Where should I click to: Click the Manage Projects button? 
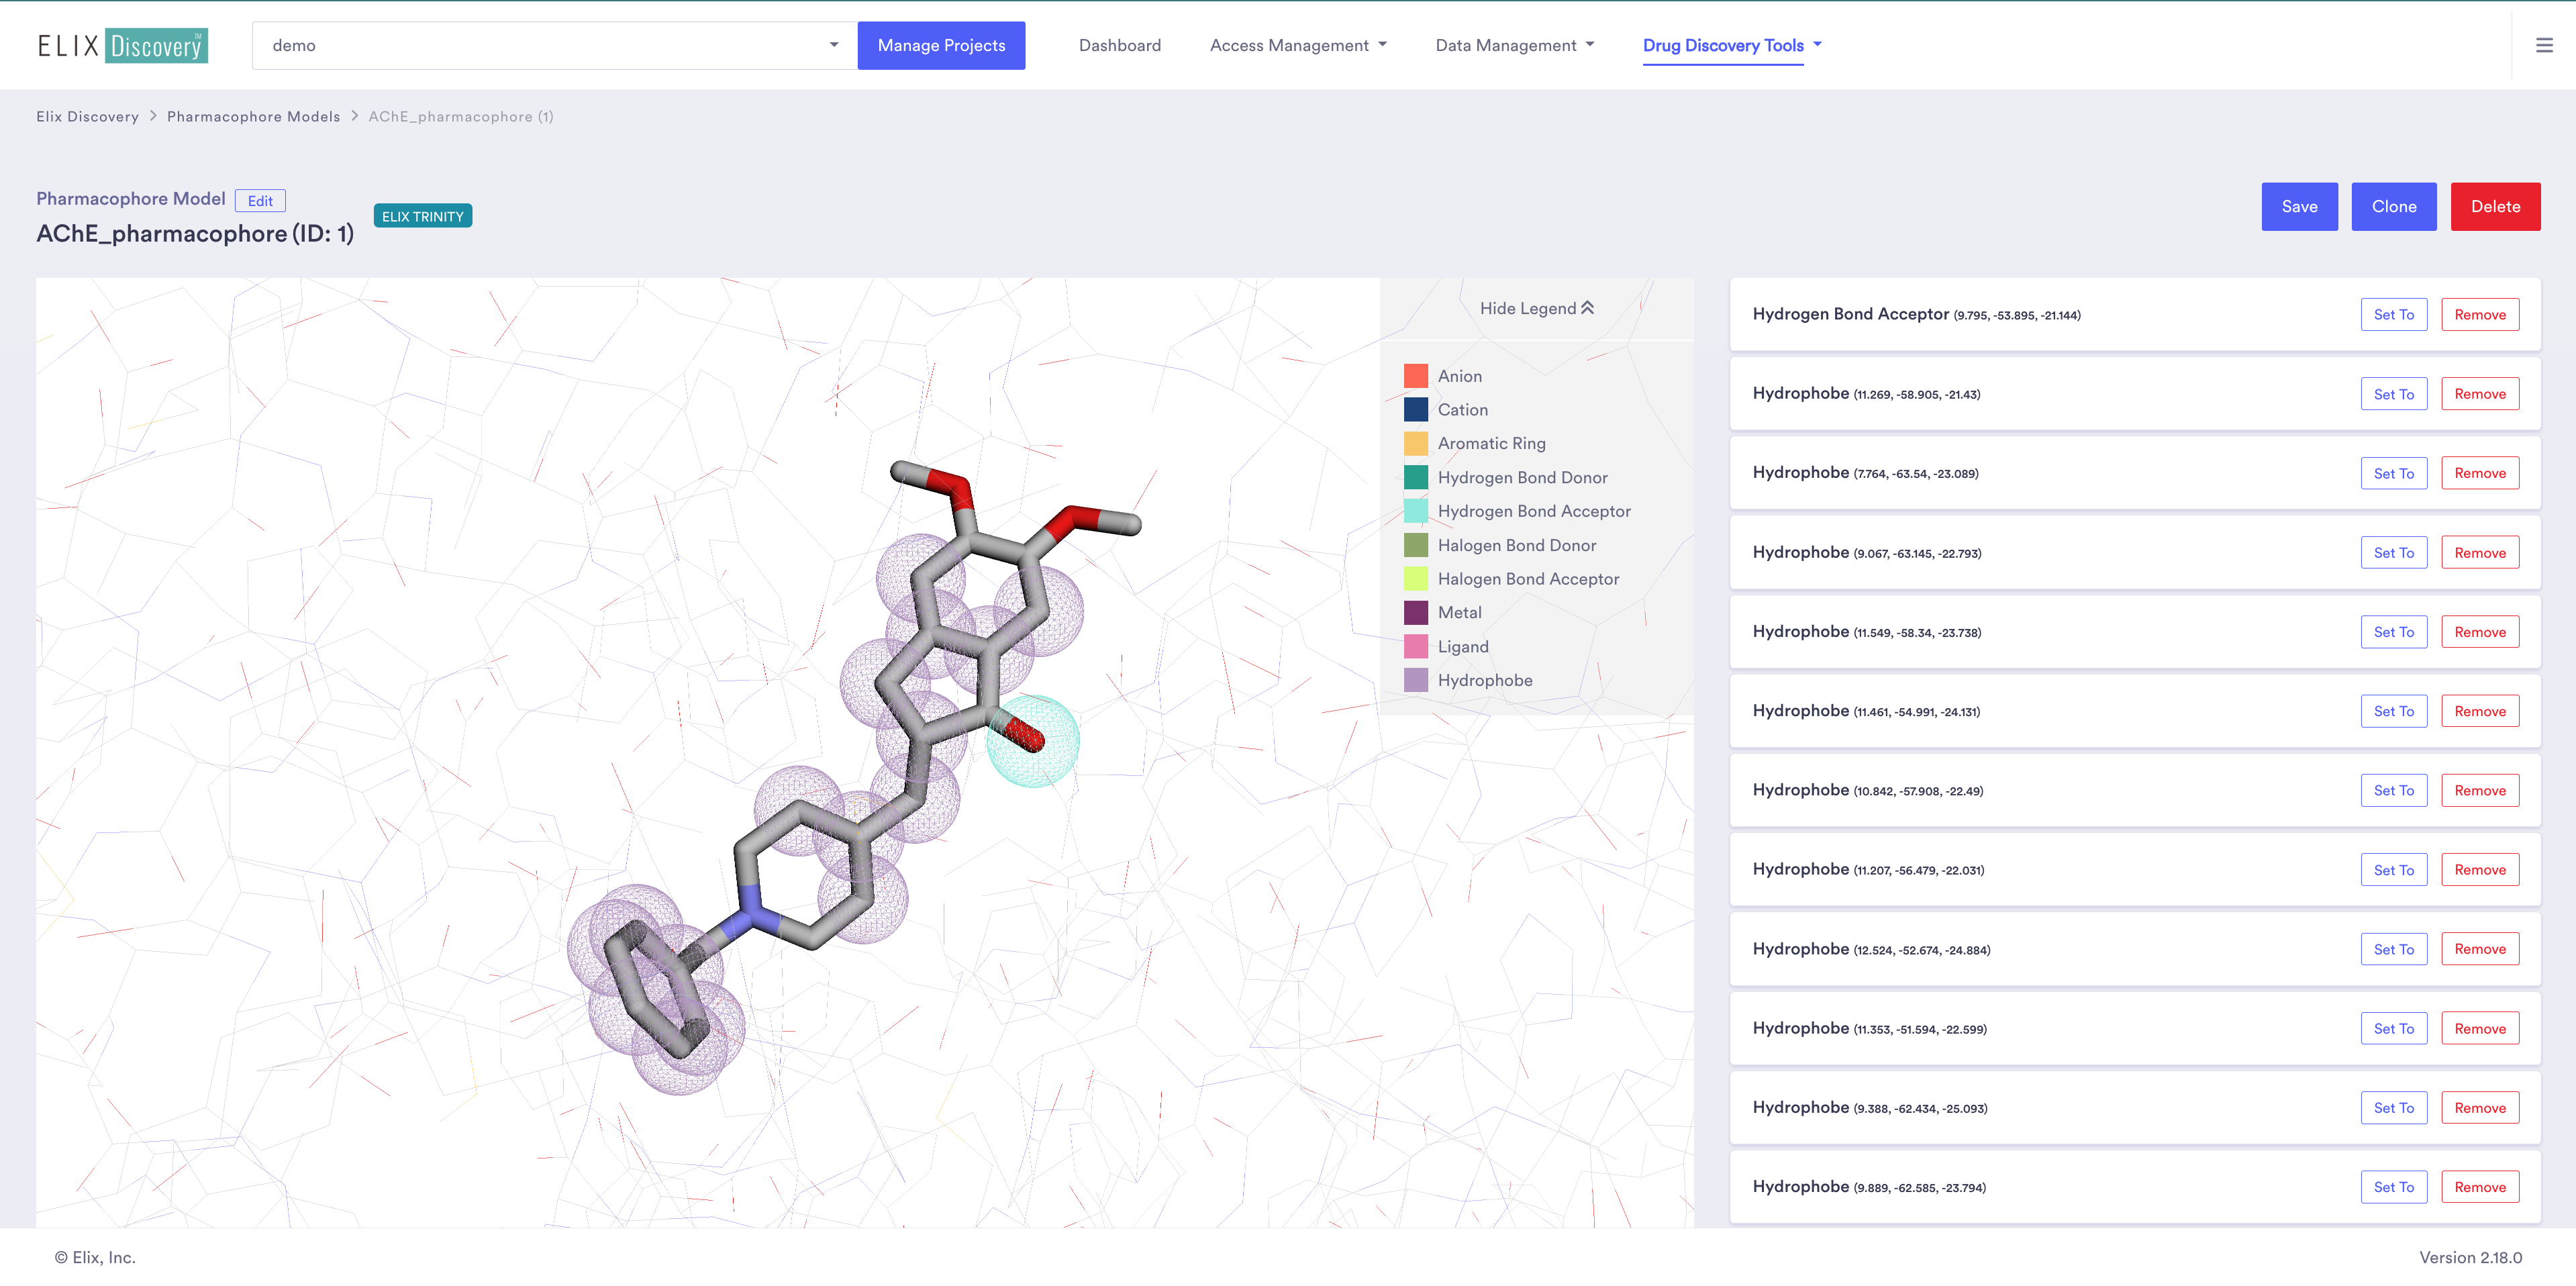(x=941, y=46)
